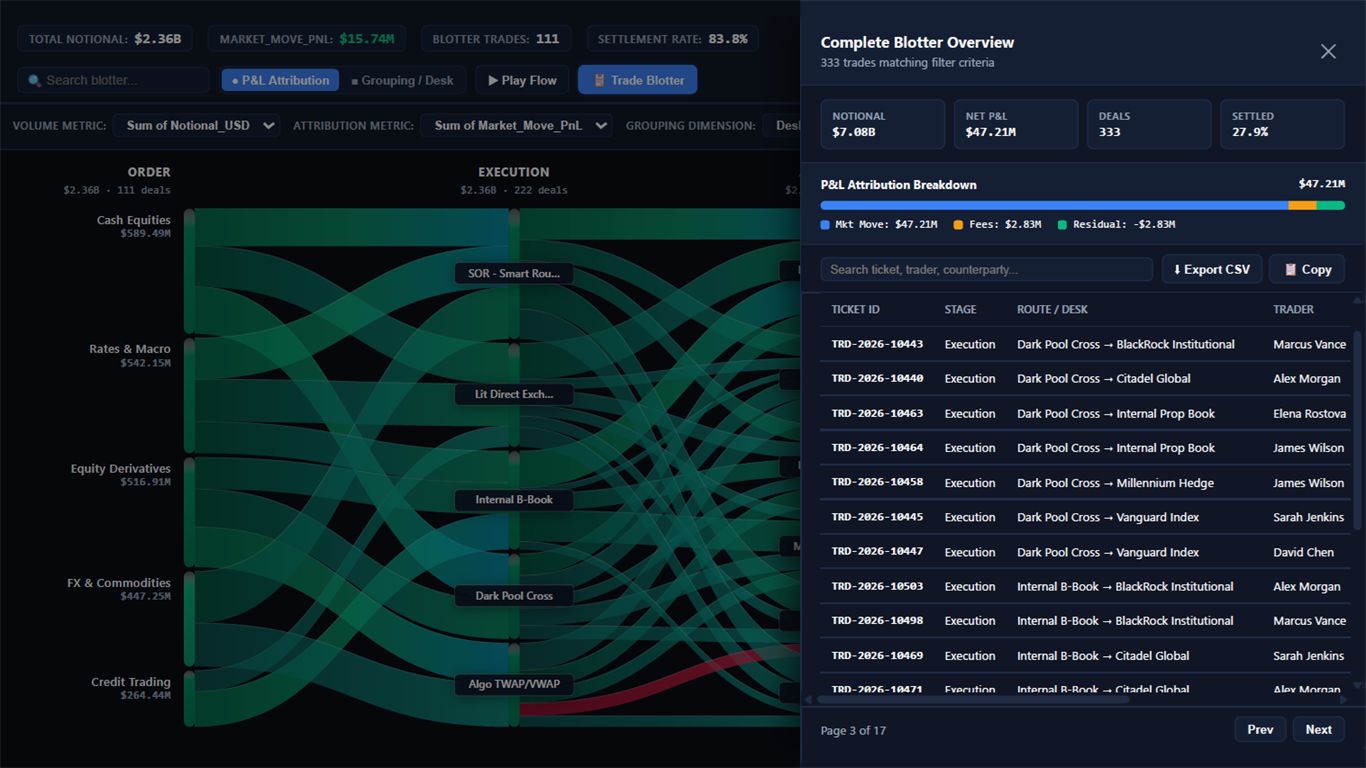Select ticket TRD-2026-10463 row
Screen dimensions: 1366x768
click(1083, 413)
